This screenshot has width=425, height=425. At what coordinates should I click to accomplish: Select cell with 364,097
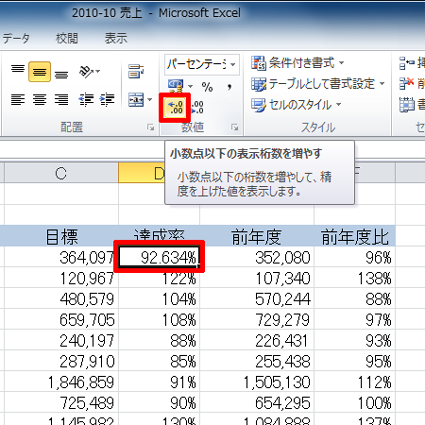[61, 257]
